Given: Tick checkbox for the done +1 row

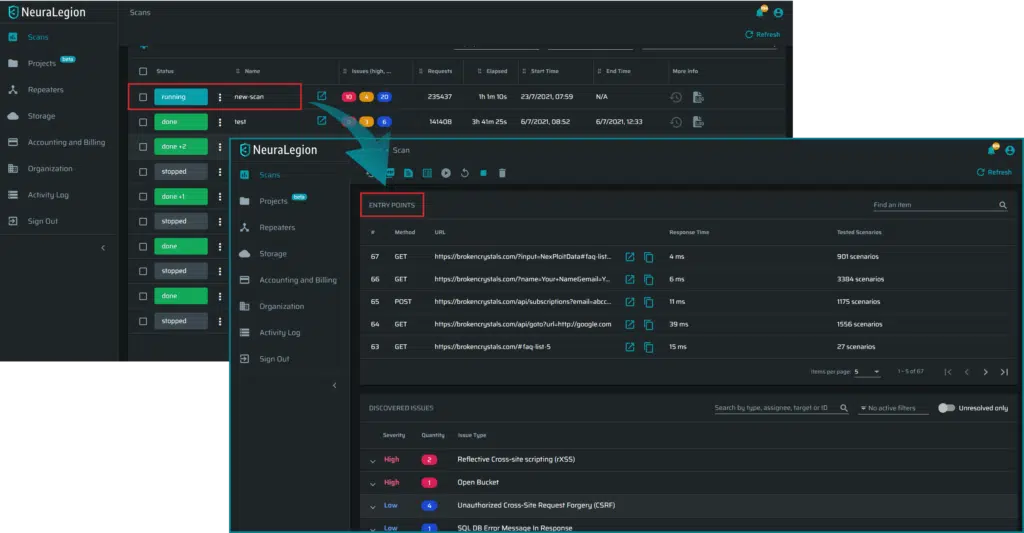Looking at the screenshot, I should pos(143,196).
